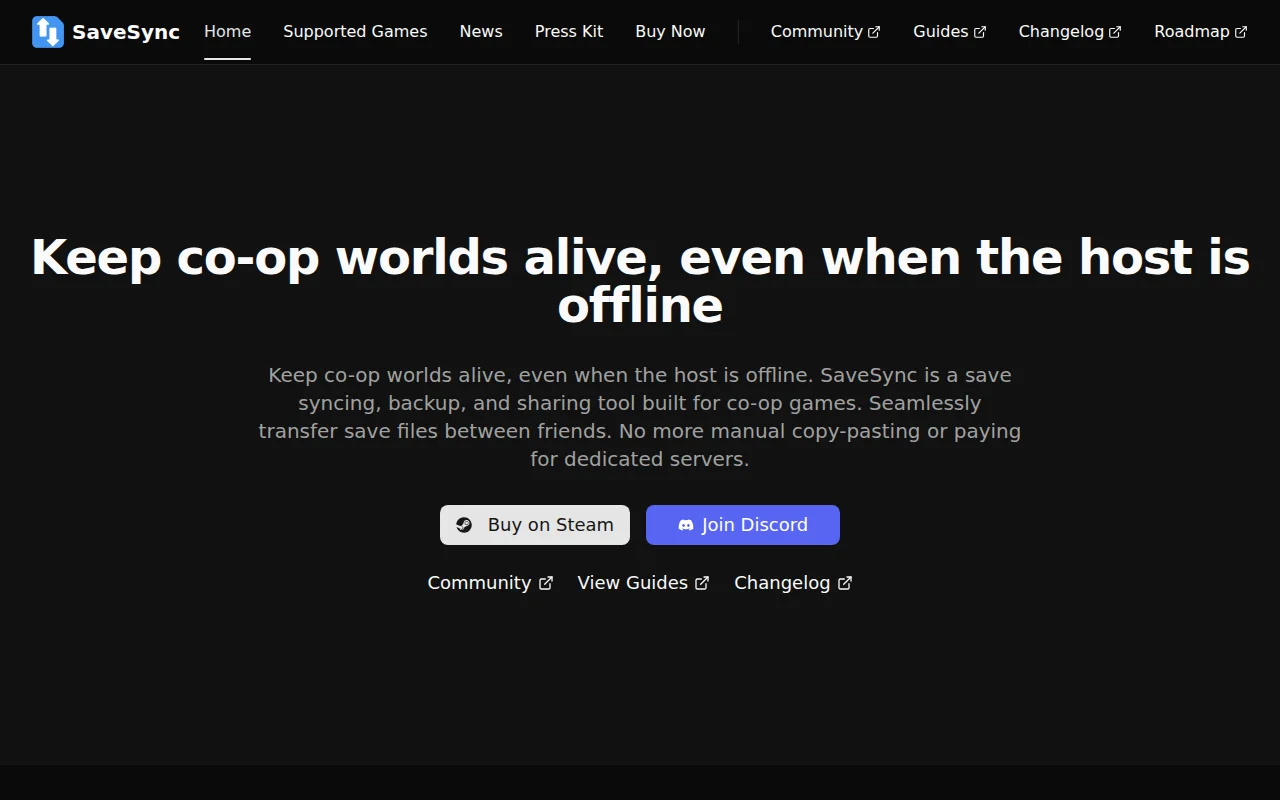Click external-link icon beside Roadmap
The height and width of the screenshot is (800, 1280).
[x=1241, y=32]
